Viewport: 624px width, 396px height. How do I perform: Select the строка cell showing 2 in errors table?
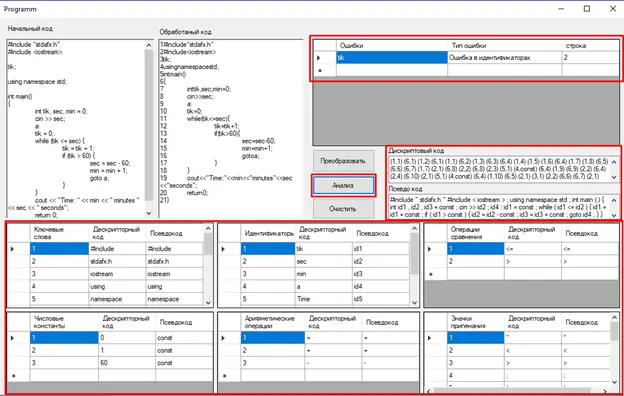coord(591,58)
